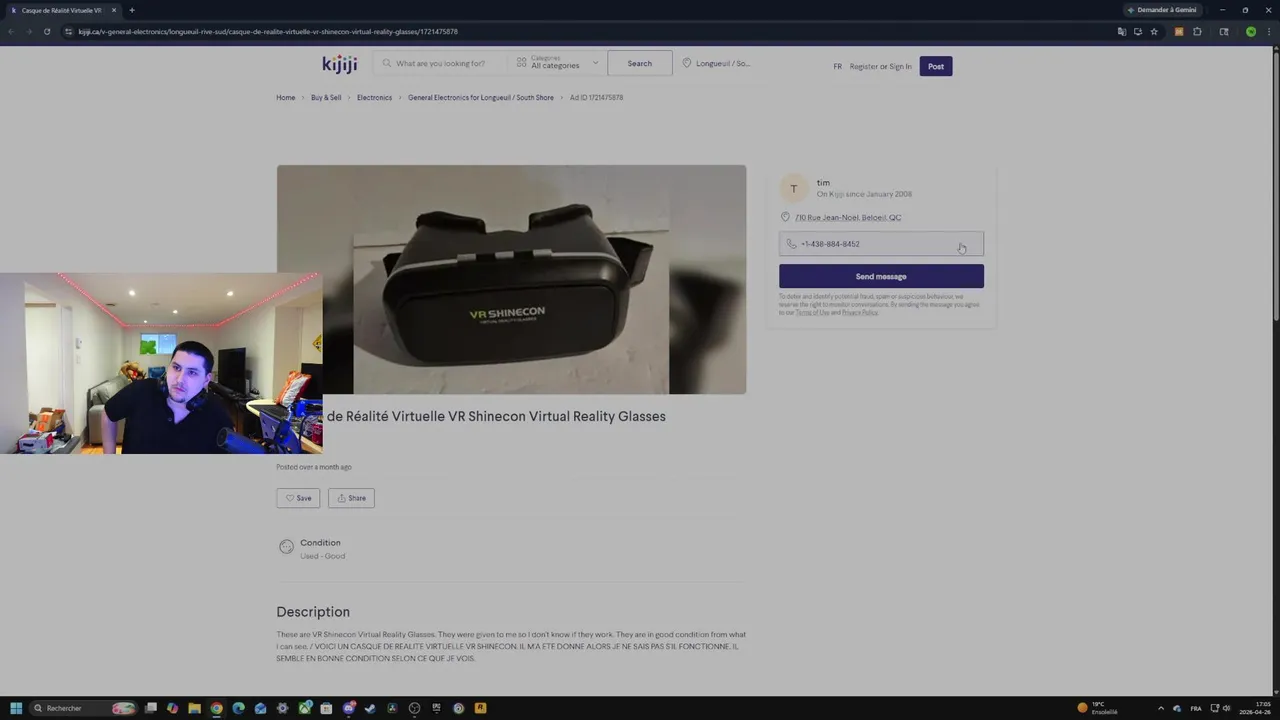Open seller tim's profile

point(823,182)
